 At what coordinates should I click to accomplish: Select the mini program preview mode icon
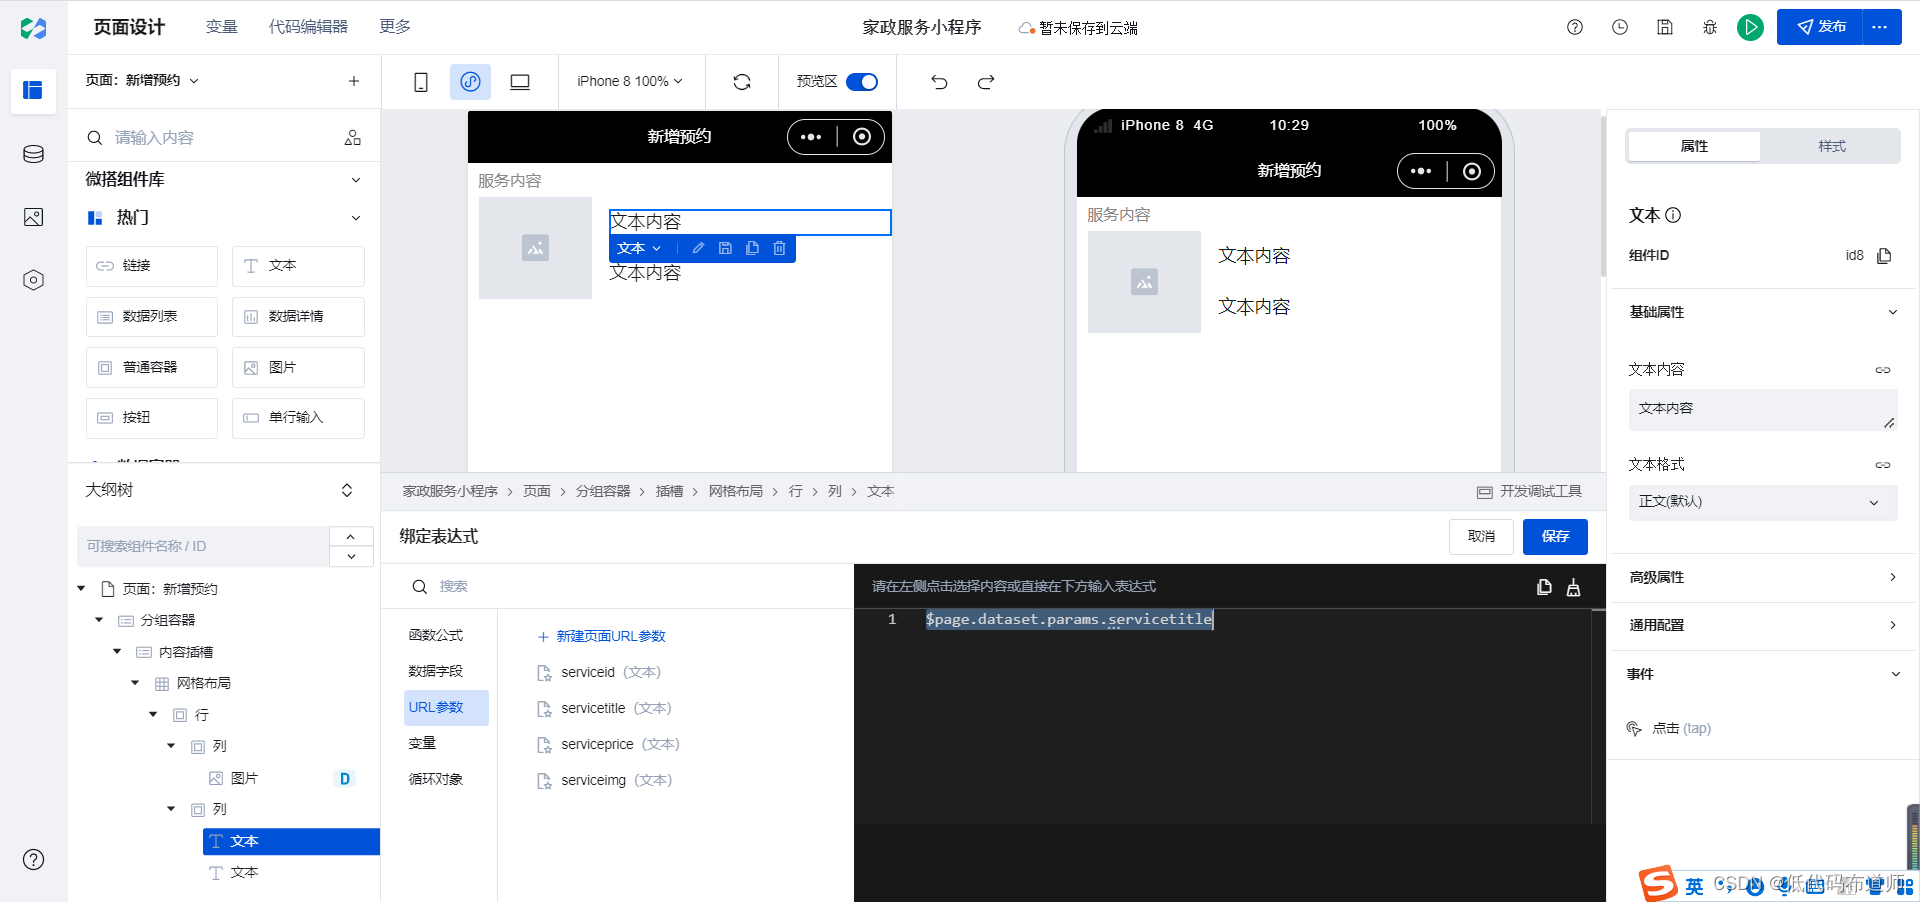click(x=470, y=82)
